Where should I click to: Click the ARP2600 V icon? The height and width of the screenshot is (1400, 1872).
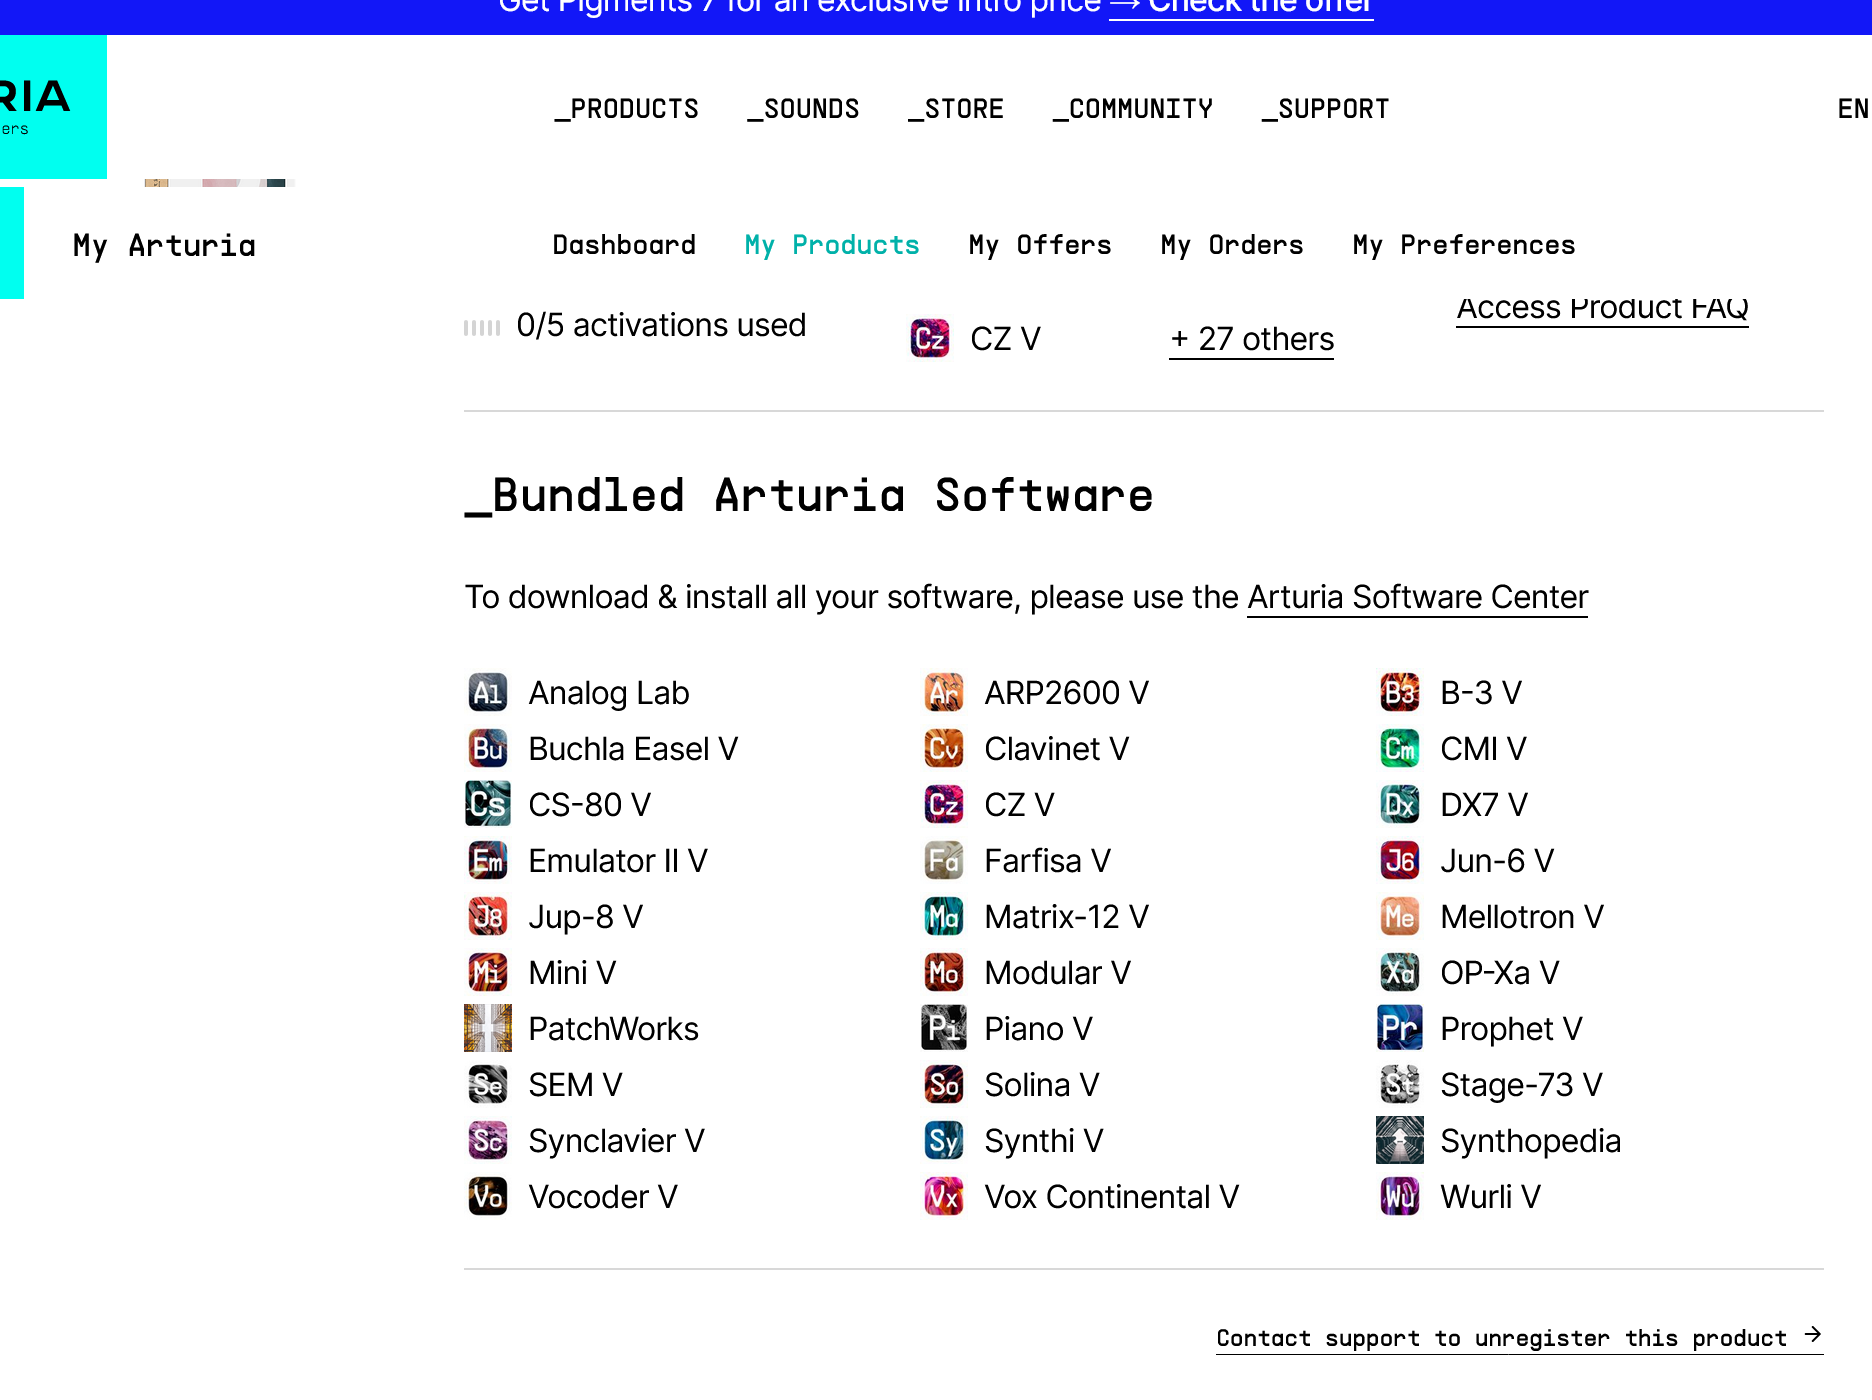pos(944,692)
